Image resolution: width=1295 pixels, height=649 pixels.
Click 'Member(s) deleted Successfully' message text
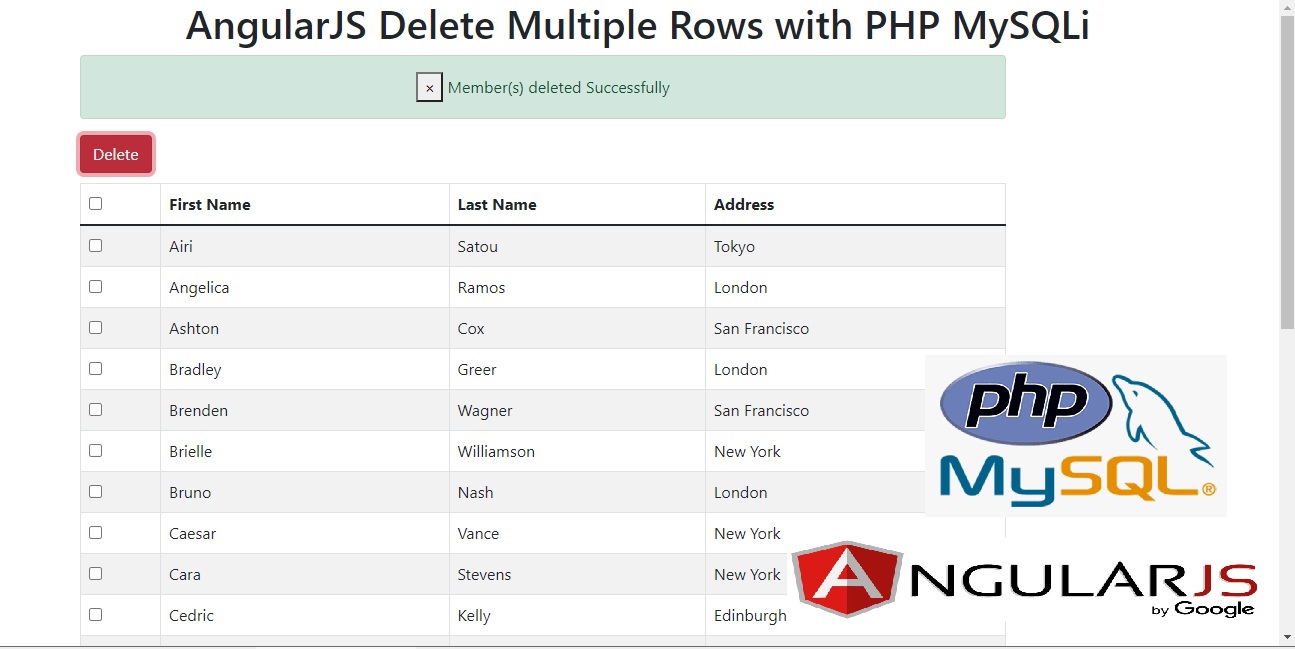coord(559,88)
